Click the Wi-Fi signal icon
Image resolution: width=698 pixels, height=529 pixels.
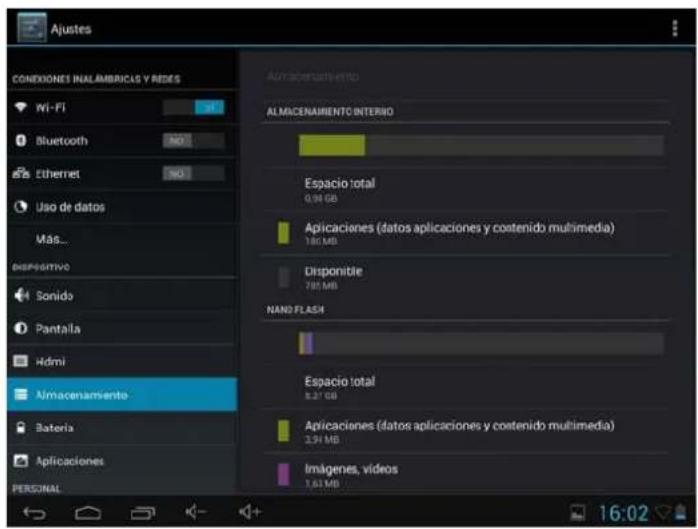point(20,107)
